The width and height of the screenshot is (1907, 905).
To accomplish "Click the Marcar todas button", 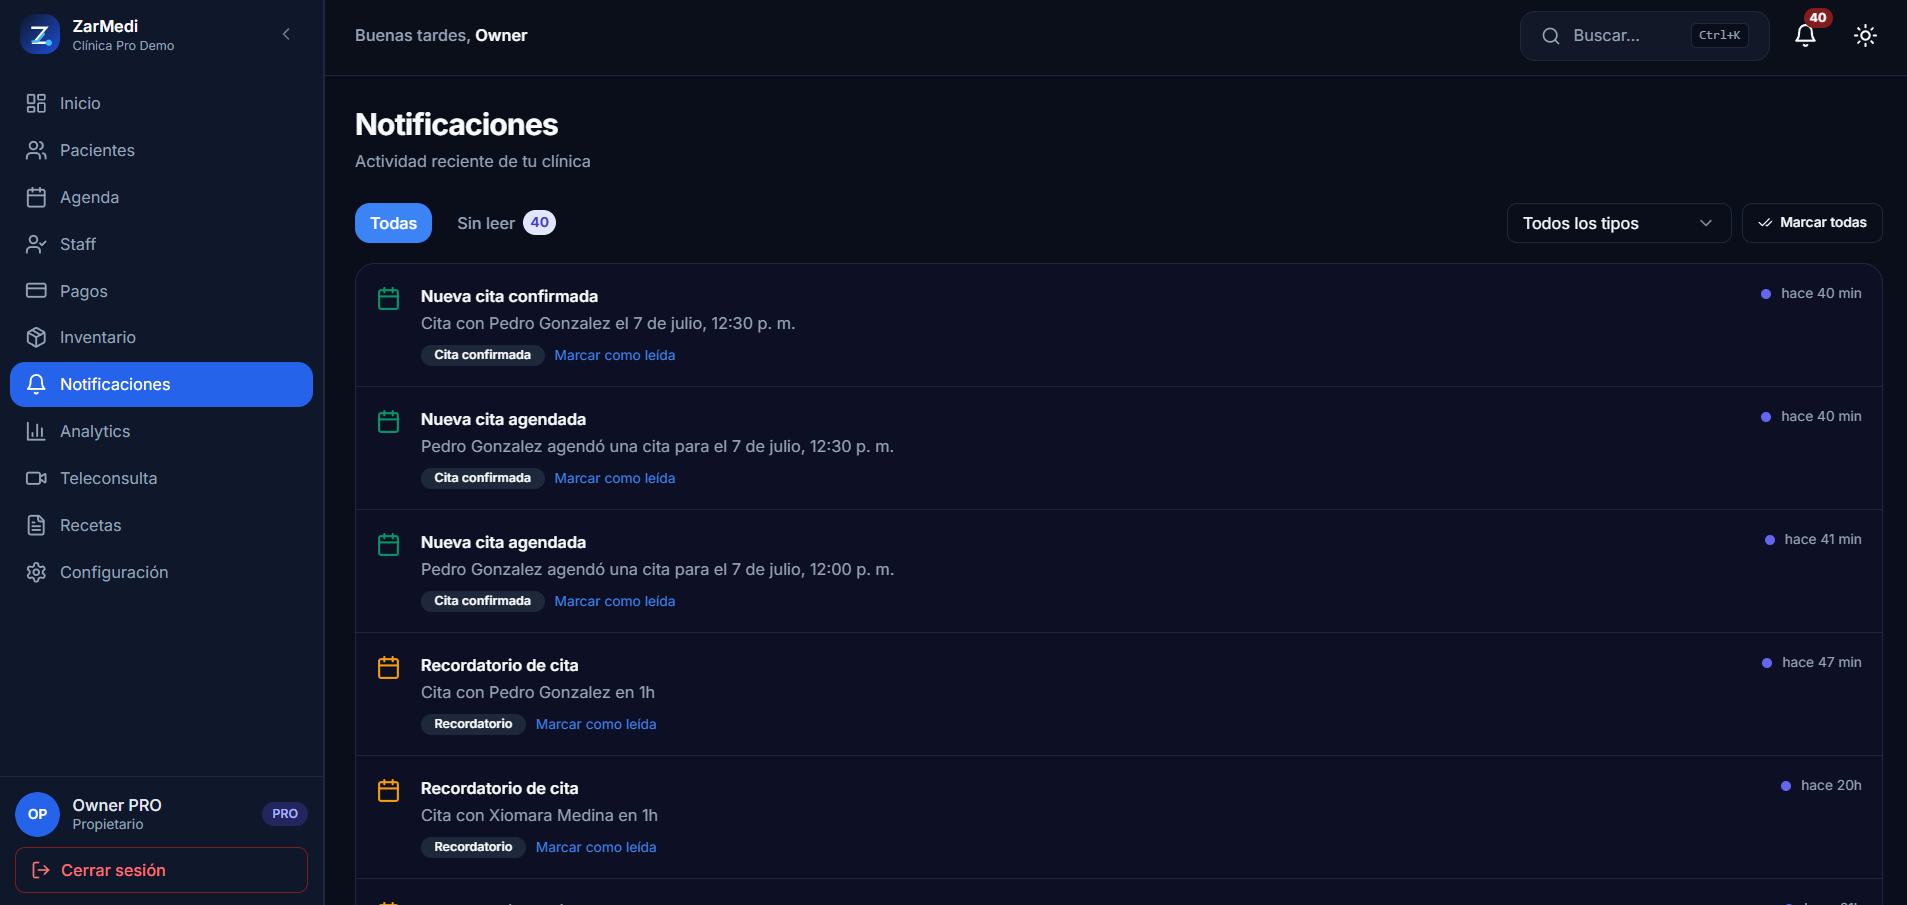I will pyautogui.click(x=1812, y=223).
